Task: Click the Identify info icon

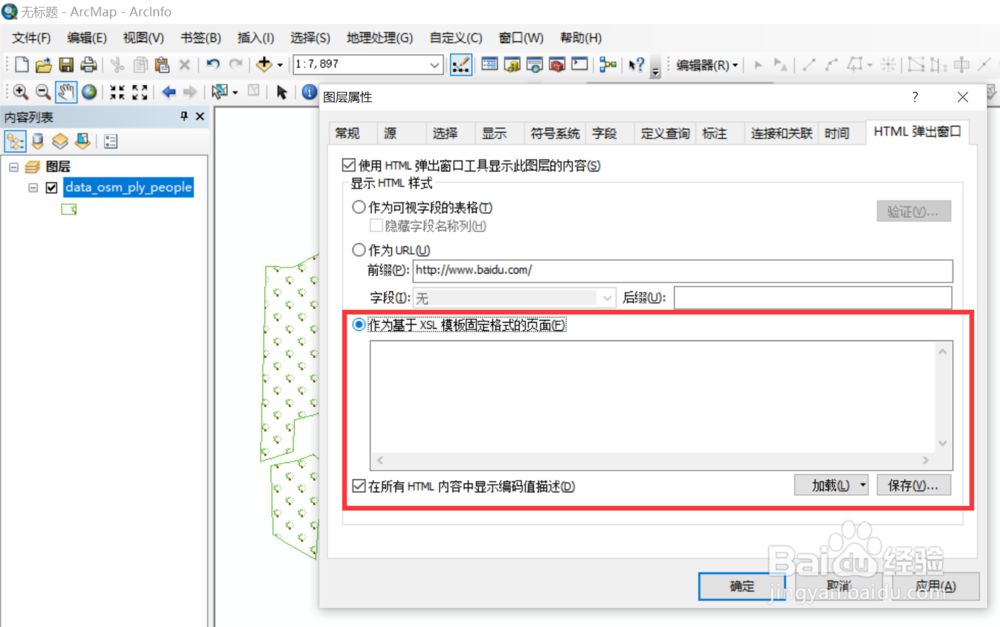Action: (x=307, y=92)
